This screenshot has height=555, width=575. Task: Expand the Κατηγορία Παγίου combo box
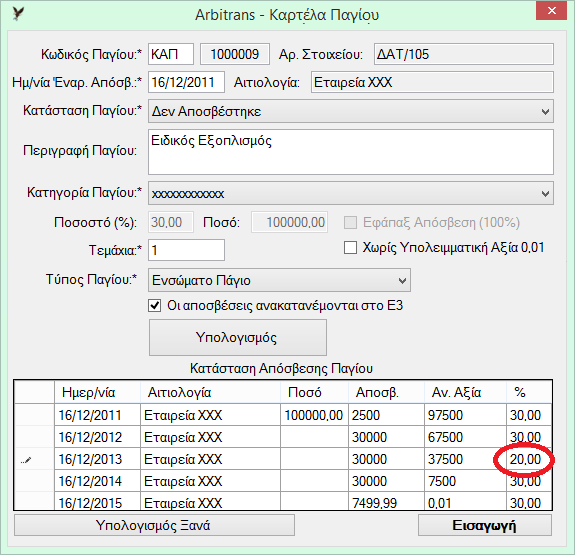[x=351, y=193]
